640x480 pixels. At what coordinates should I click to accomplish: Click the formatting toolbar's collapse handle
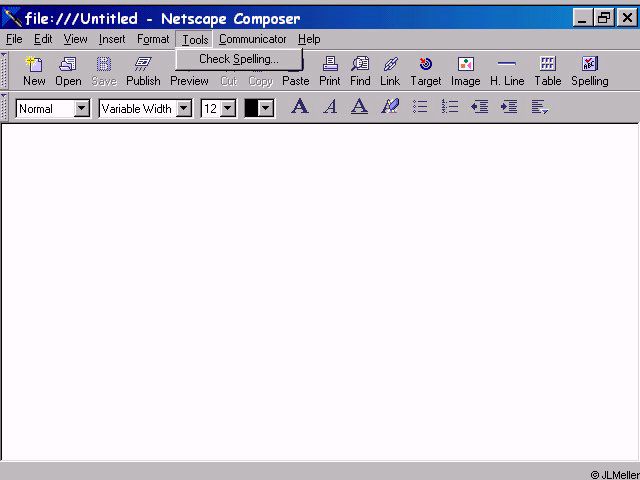pos(4,107)
